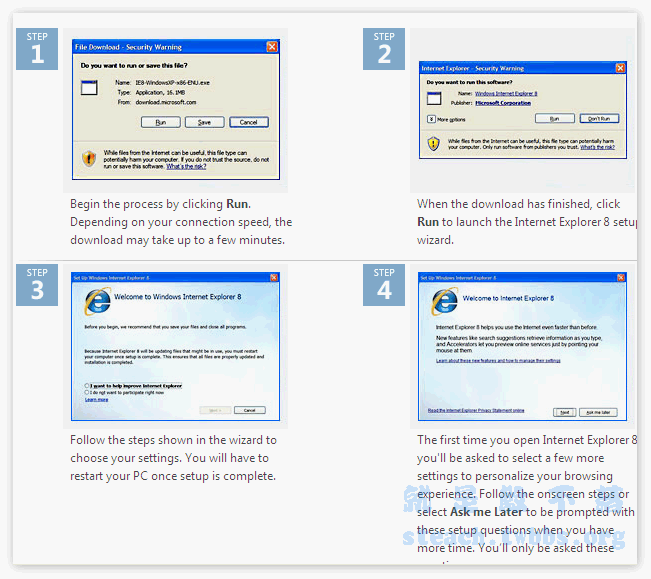The height and width of the screenshot is (579, 651).
Task: Close the step 4 Set Up Internet Explorer window
Action: click(621, 277)
